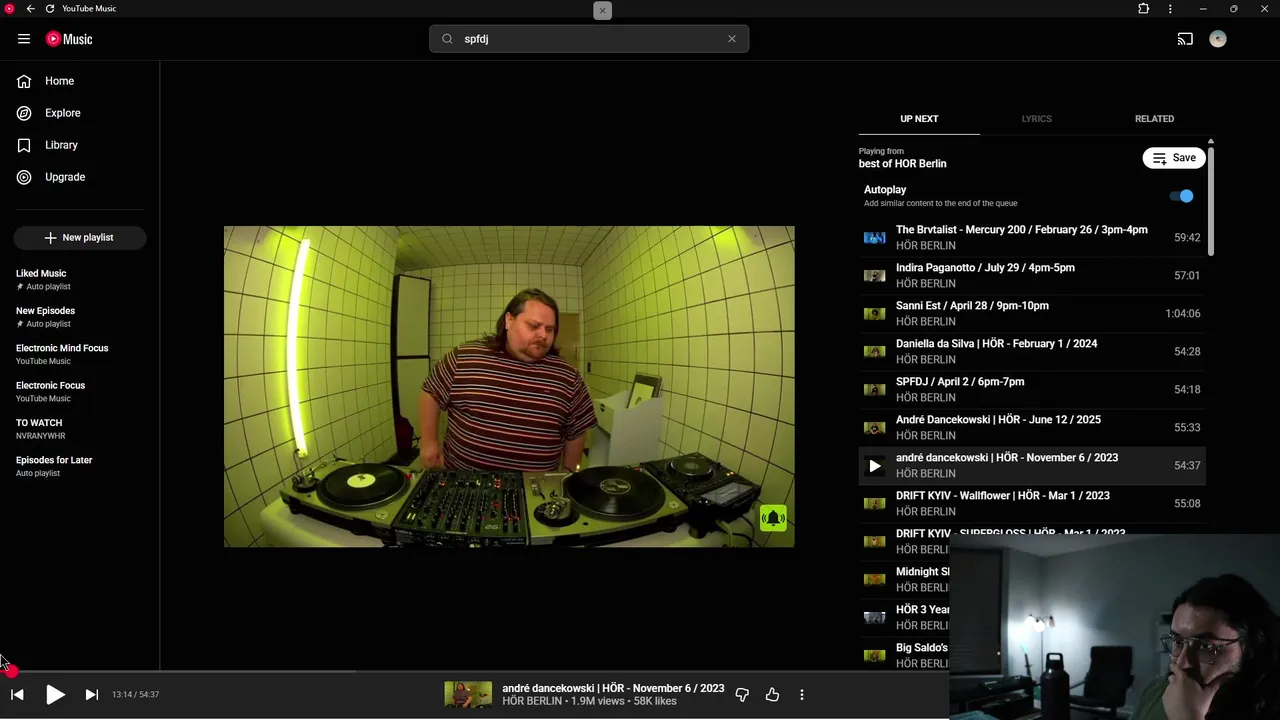Open the hamburger guide menu

24,39
